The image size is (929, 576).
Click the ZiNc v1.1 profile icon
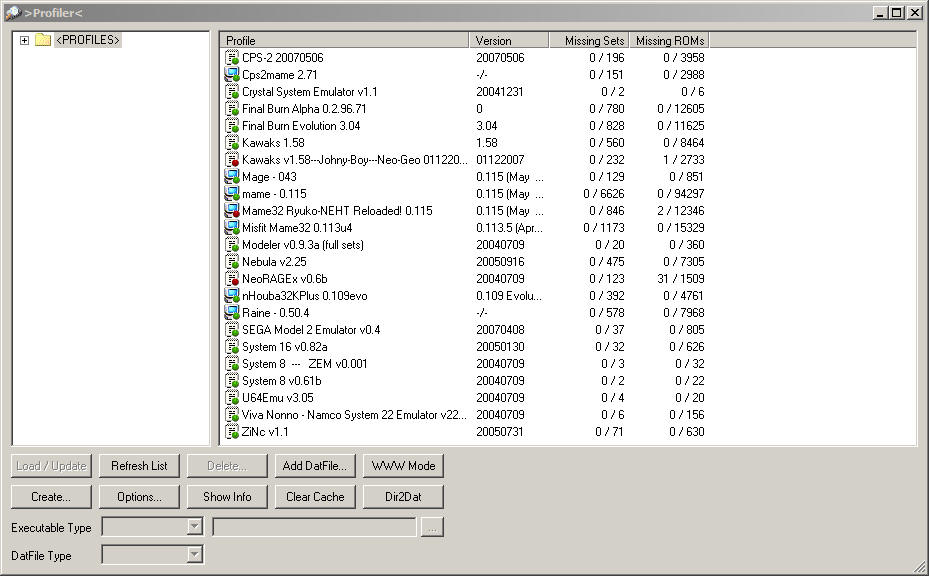pos(232,431)
